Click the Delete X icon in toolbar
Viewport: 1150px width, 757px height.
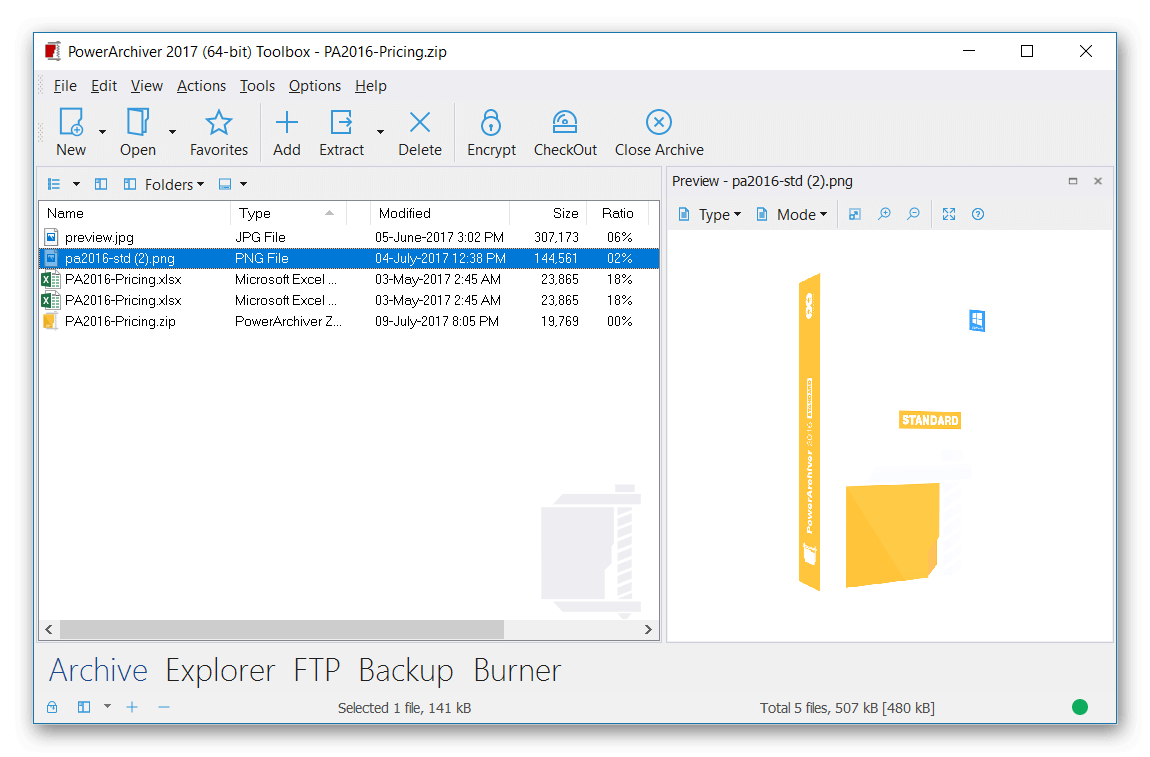(x=420, y=123)
